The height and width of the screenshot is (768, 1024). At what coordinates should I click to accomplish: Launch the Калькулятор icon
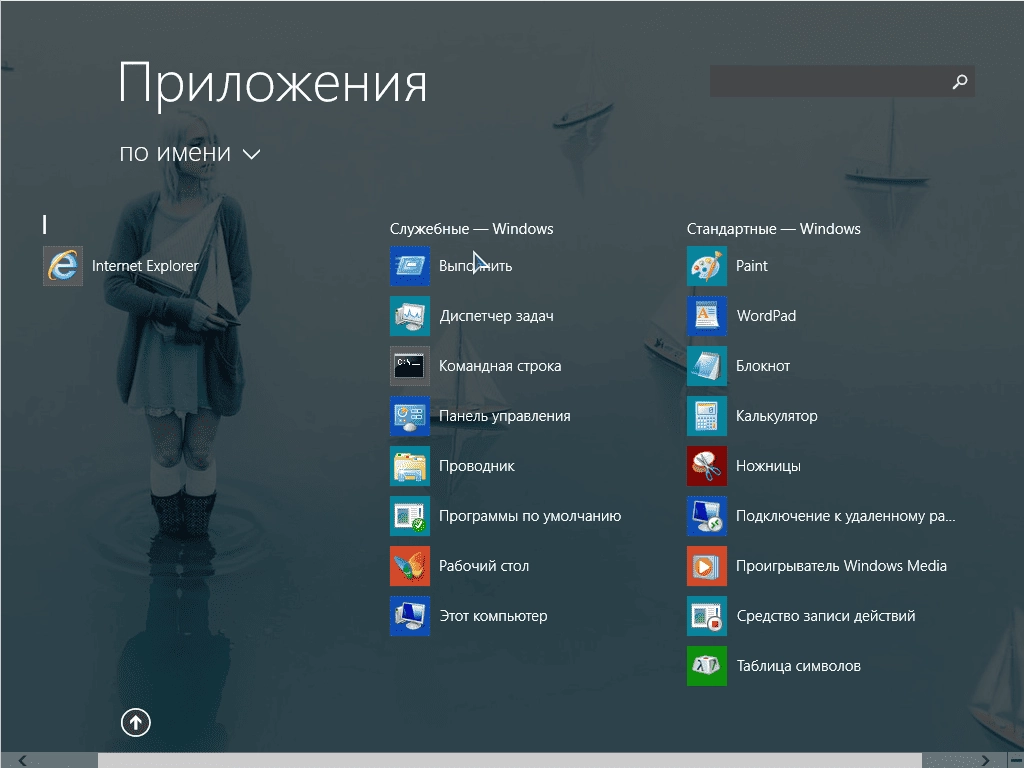707,416
